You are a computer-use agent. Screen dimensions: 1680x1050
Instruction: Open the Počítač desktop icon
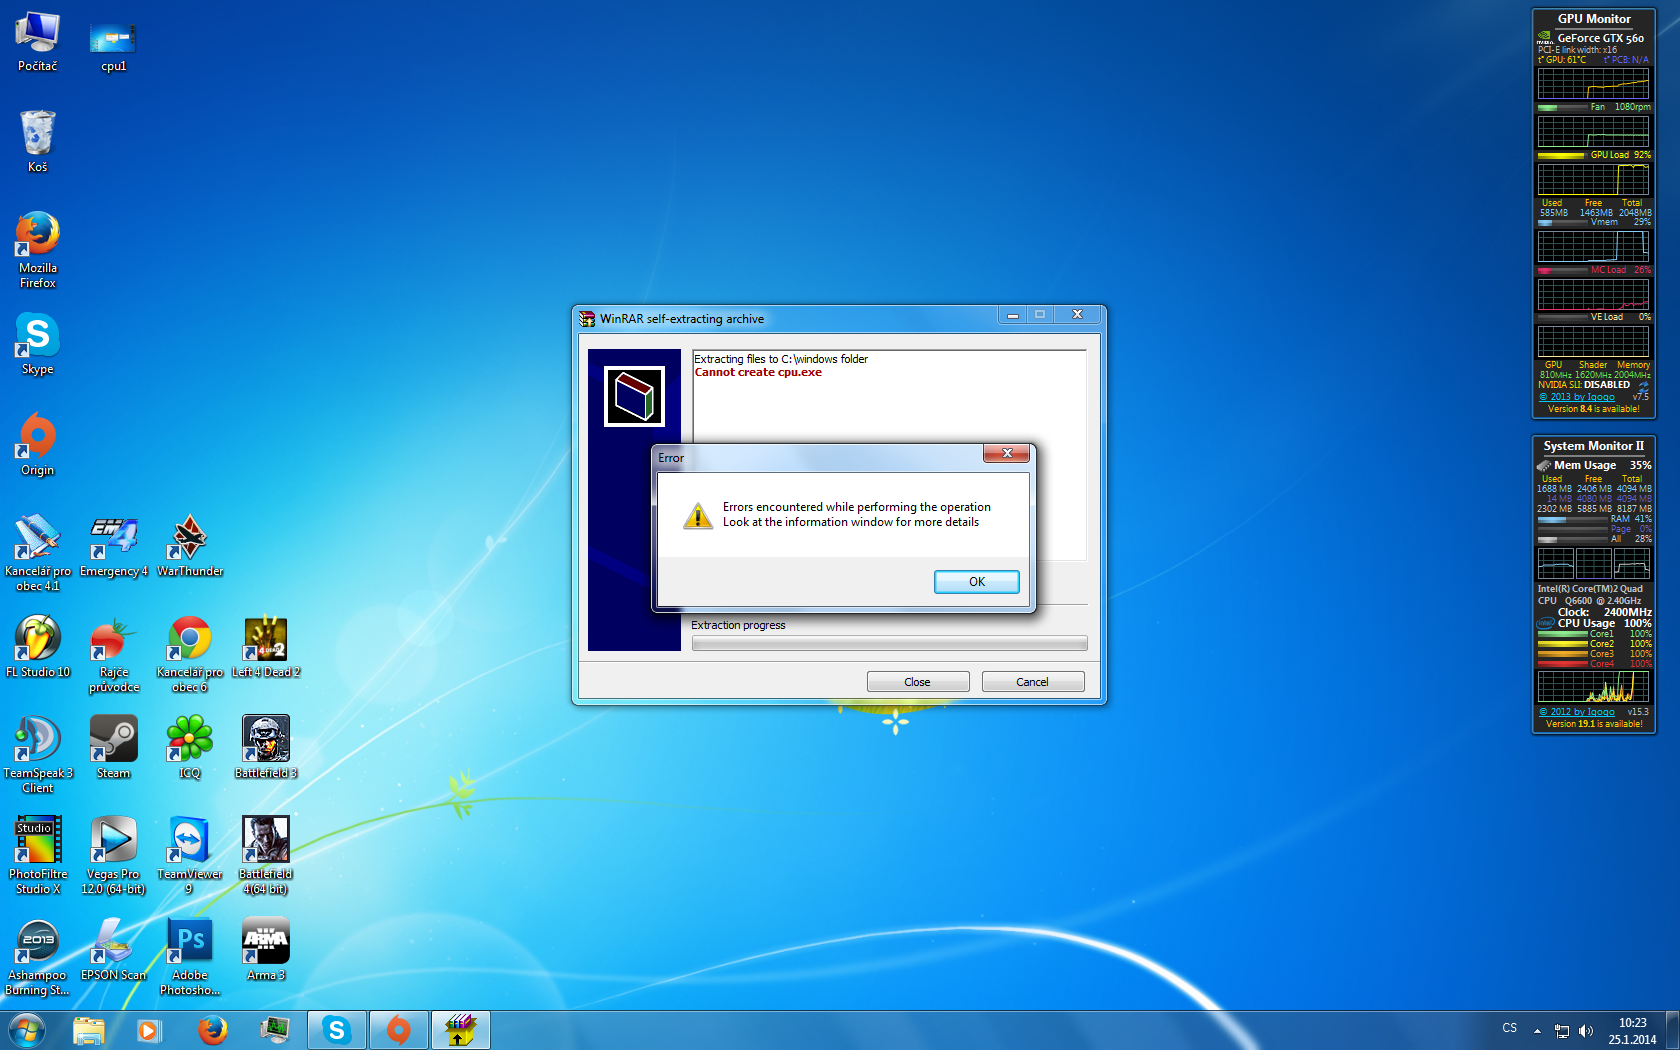click(37, 42)
